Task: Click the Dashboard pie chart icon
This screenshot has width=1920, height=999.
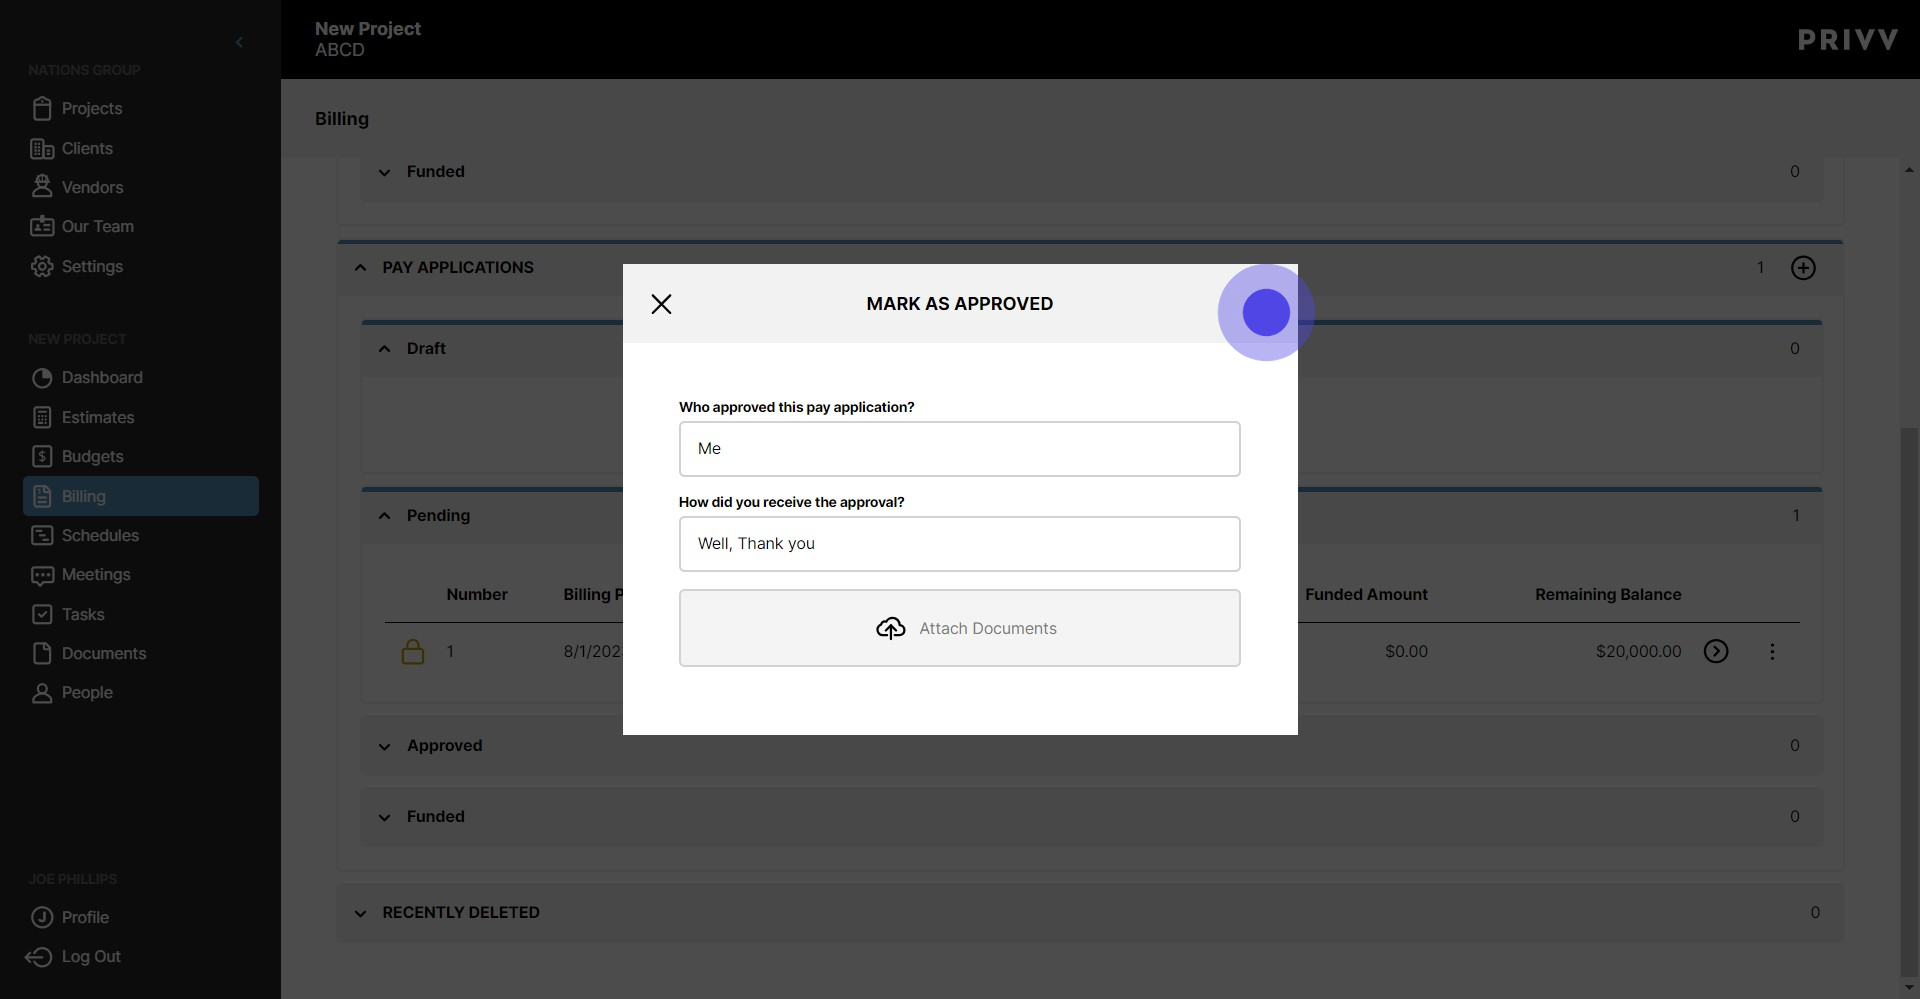Action: [42, 378]
